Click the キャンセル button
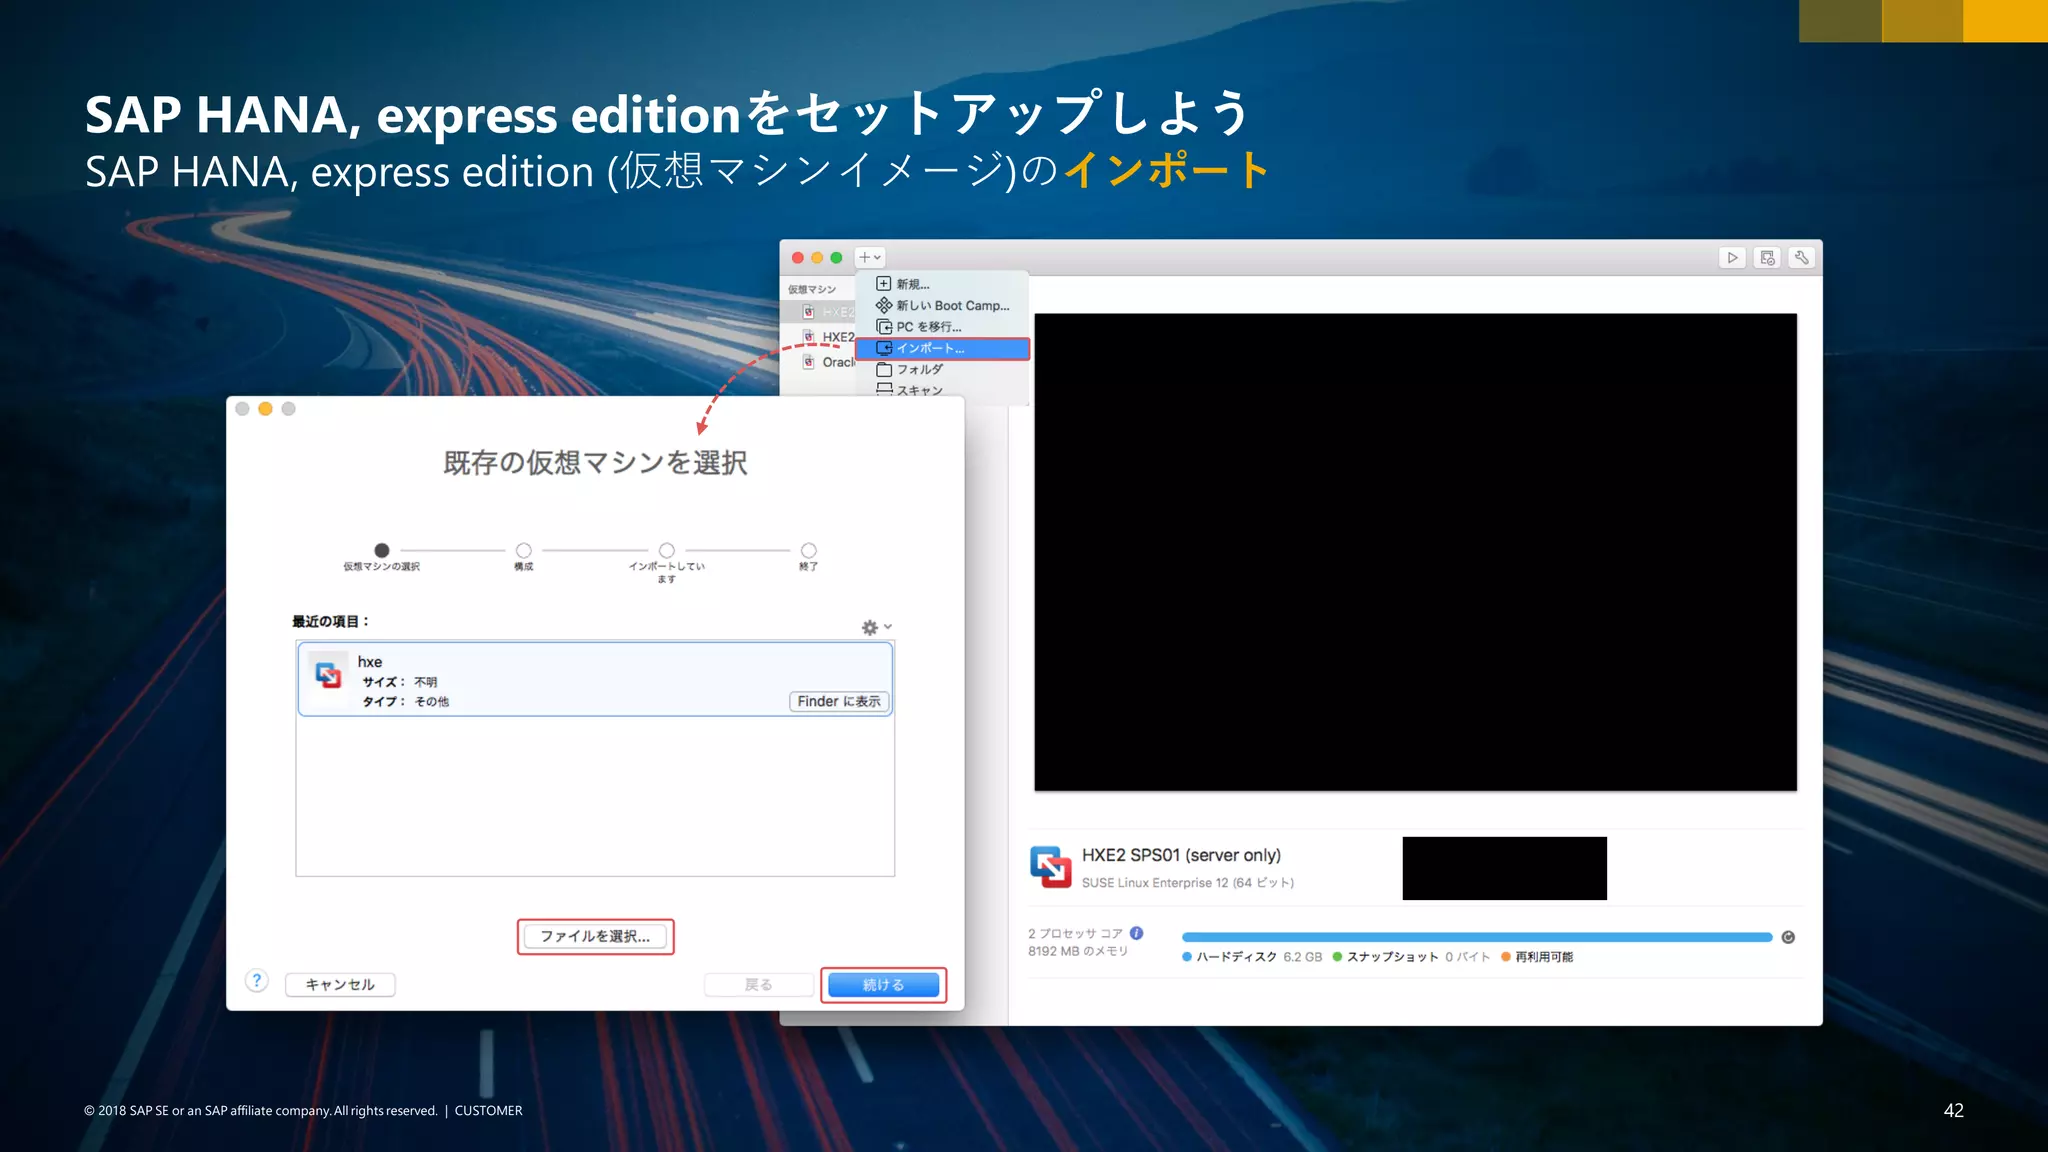 tap(340, 984)
